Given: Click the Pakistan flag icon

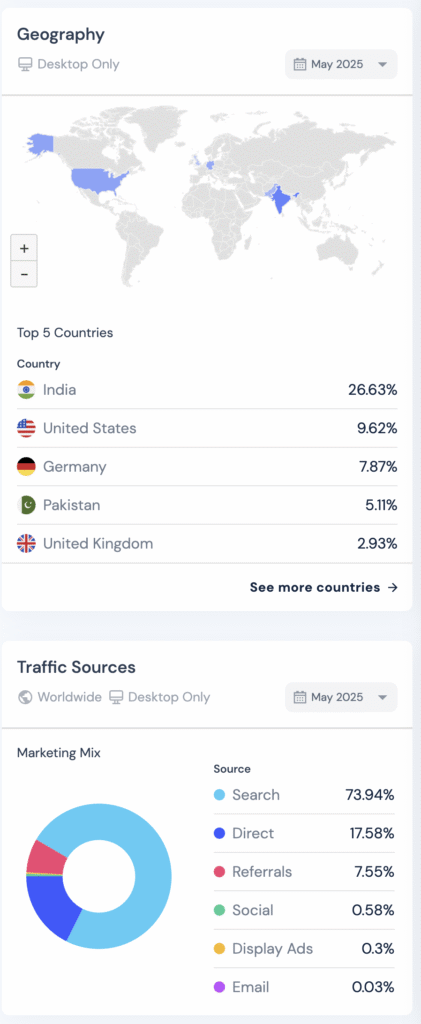Looking at the screenshot, I should [26, 505].
